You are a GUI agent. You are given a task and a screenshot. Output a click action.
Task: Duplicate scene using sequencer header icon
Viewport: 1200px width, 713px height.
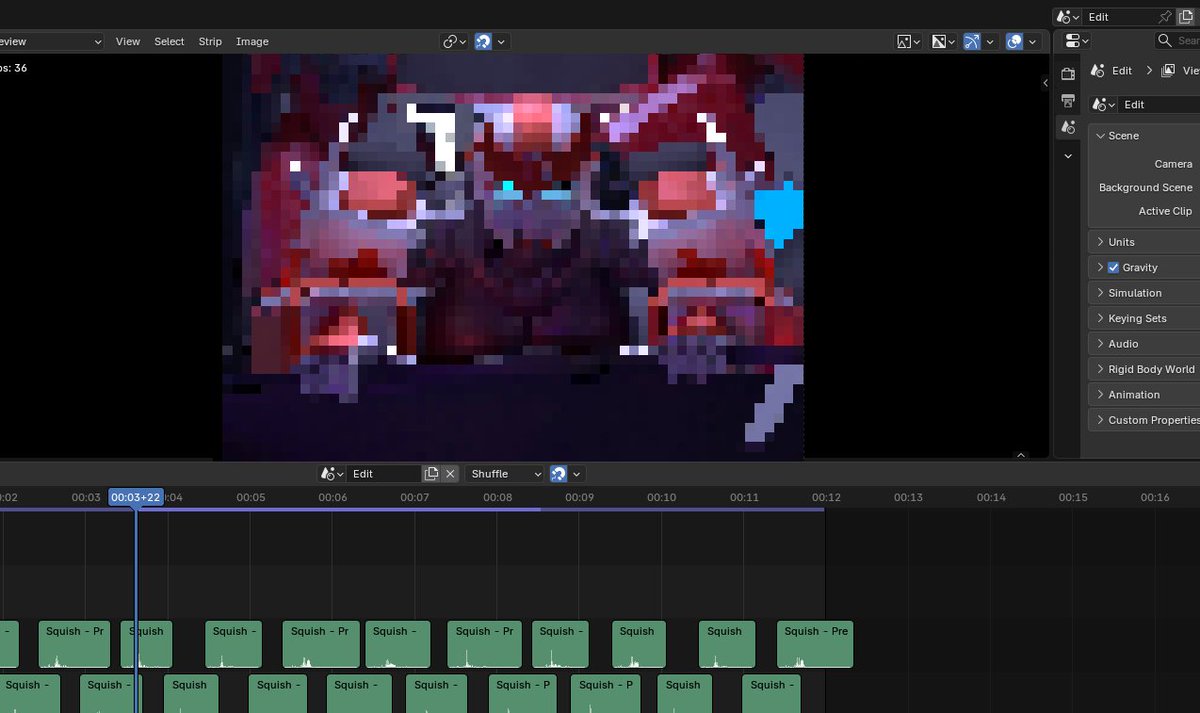pos(431,474)
